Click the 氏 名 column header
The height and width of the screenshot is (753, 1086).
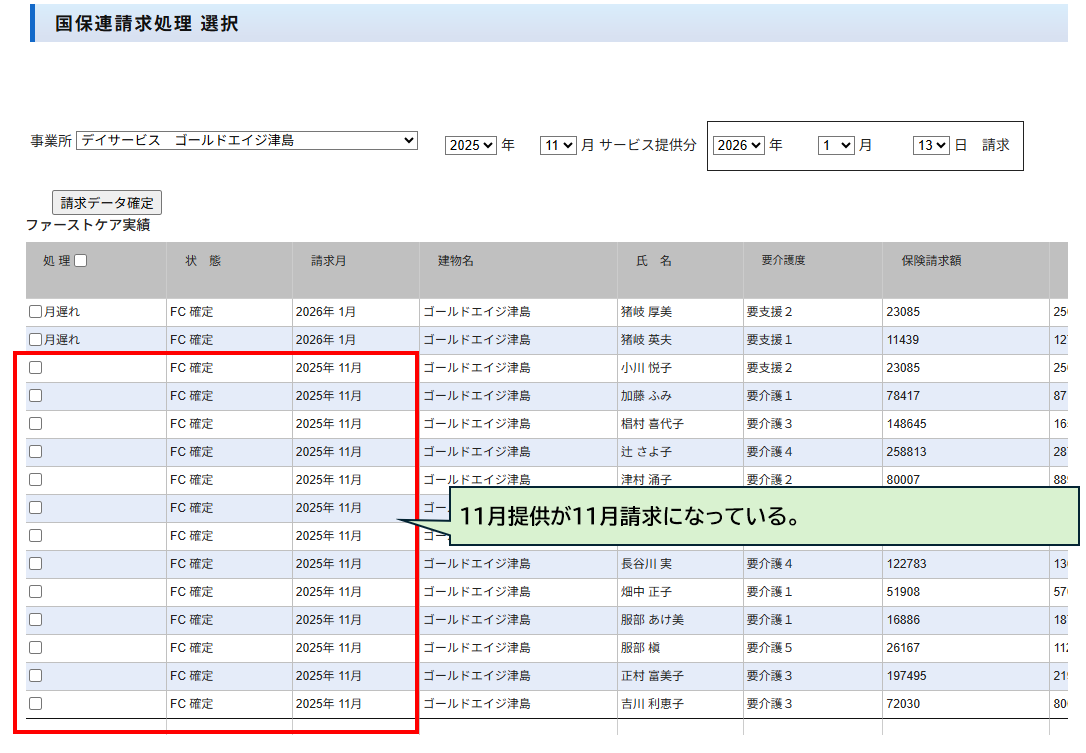pos(654,261)
